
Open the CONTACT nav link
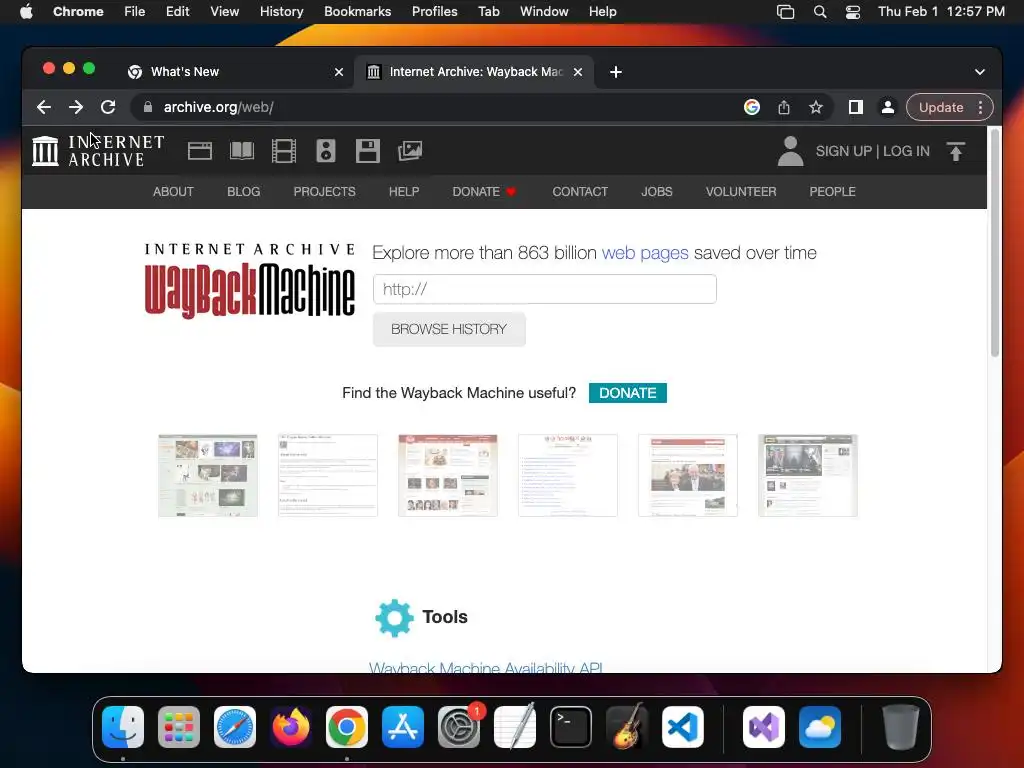(580, 191)
